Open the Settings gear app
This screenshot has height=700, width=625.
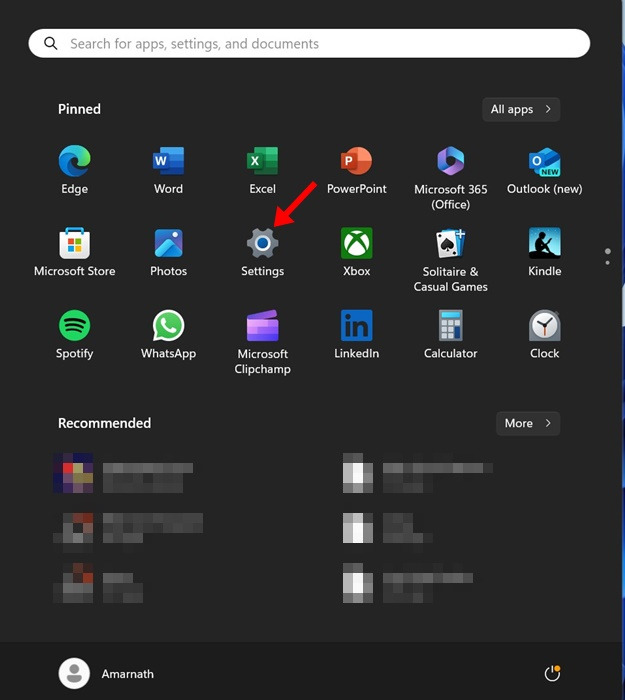[262, 252]
